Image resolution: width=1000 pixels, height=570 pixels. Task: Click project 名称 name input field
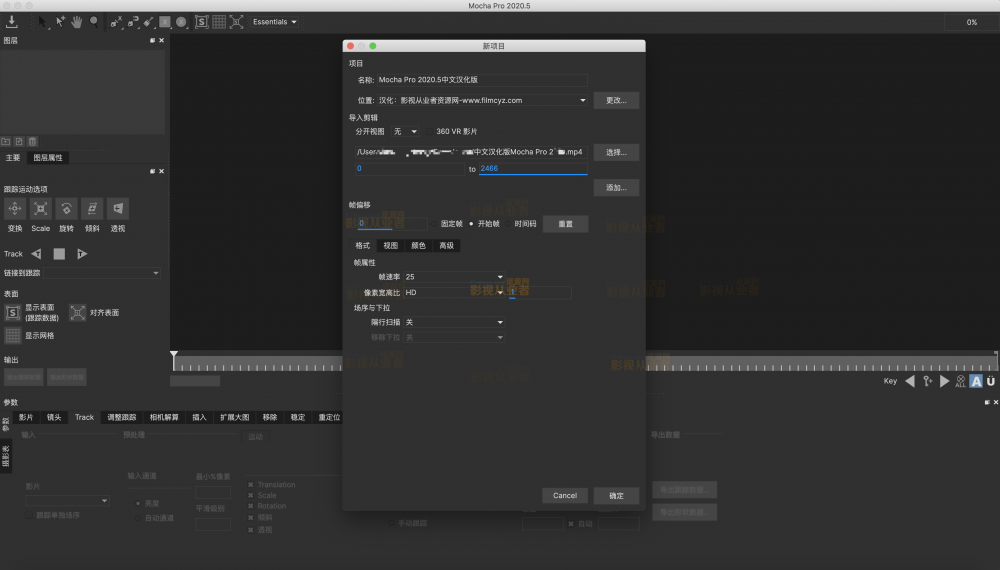click(482, 80)
